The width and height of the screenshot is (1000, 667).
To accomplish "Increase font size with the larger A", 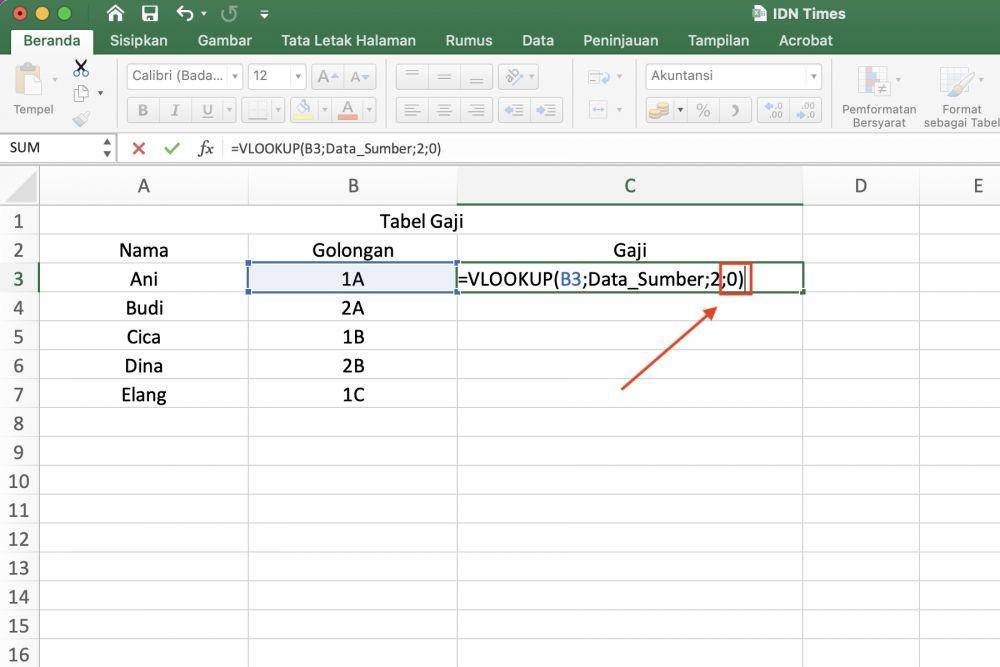I will click(x=327, y=77).
